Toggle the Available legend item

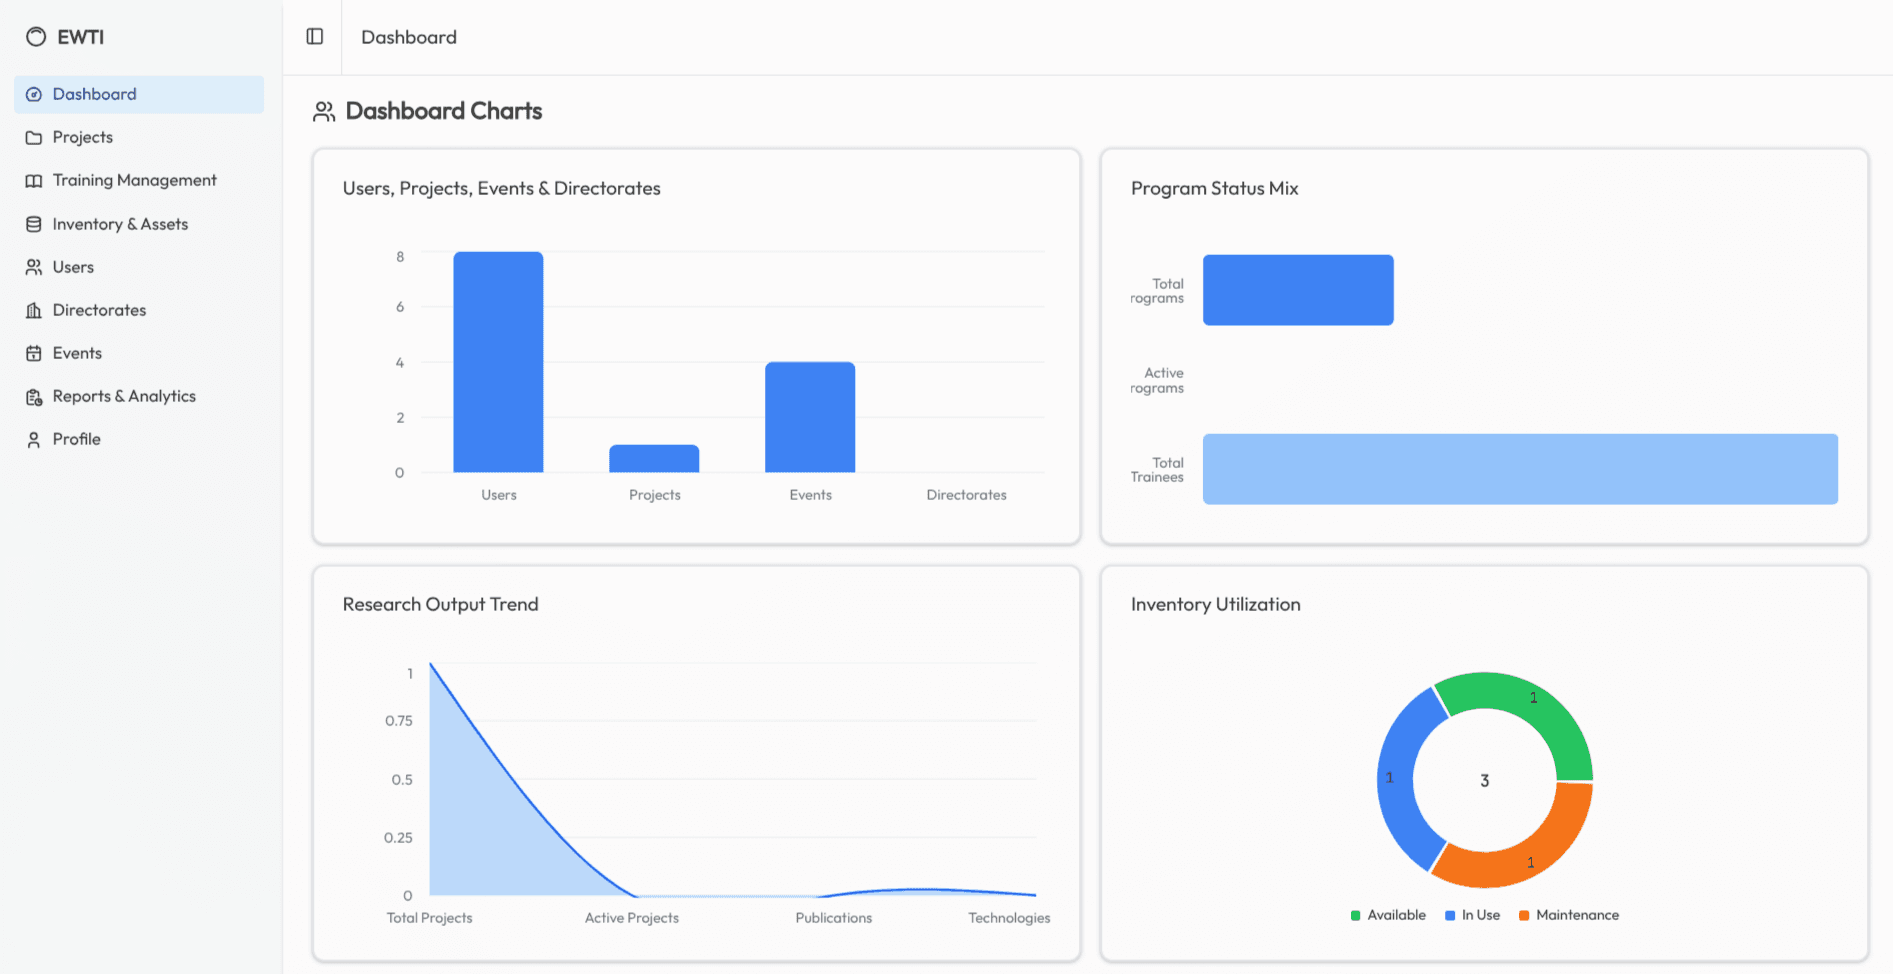[x=1388, y=916]
